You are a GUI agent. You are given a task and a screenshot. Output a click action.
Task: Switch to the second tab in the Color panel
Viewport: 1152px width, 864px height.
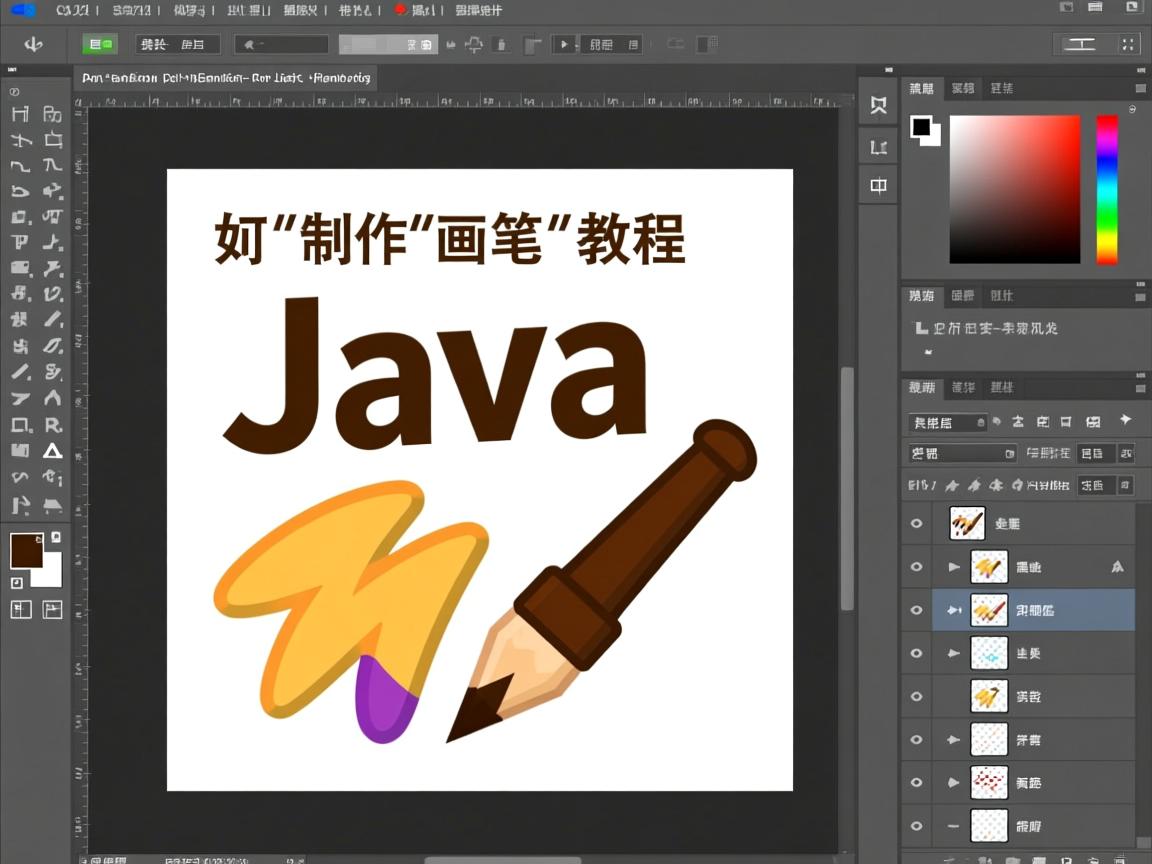pyautogui.click(x=963, y=88)
